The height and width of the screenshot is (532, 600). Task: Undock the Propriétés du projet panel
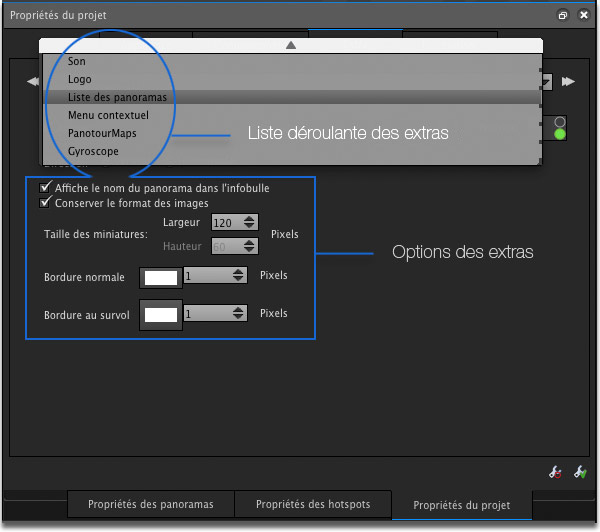[x=562, y=15]
